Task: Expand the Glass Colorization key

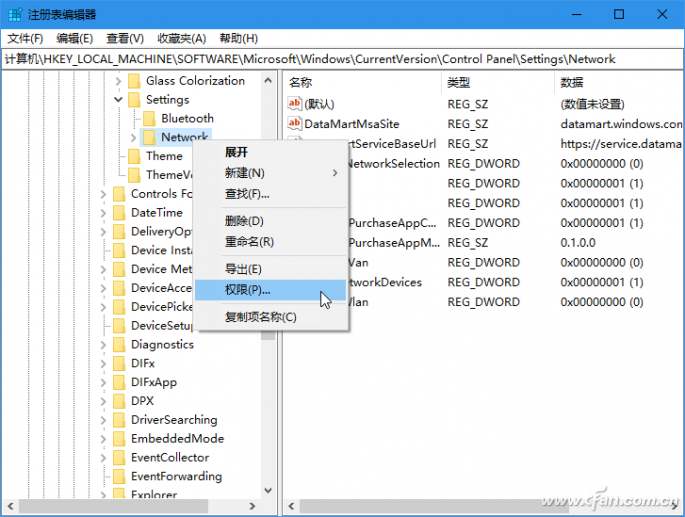Action: (x=118, y=81)
